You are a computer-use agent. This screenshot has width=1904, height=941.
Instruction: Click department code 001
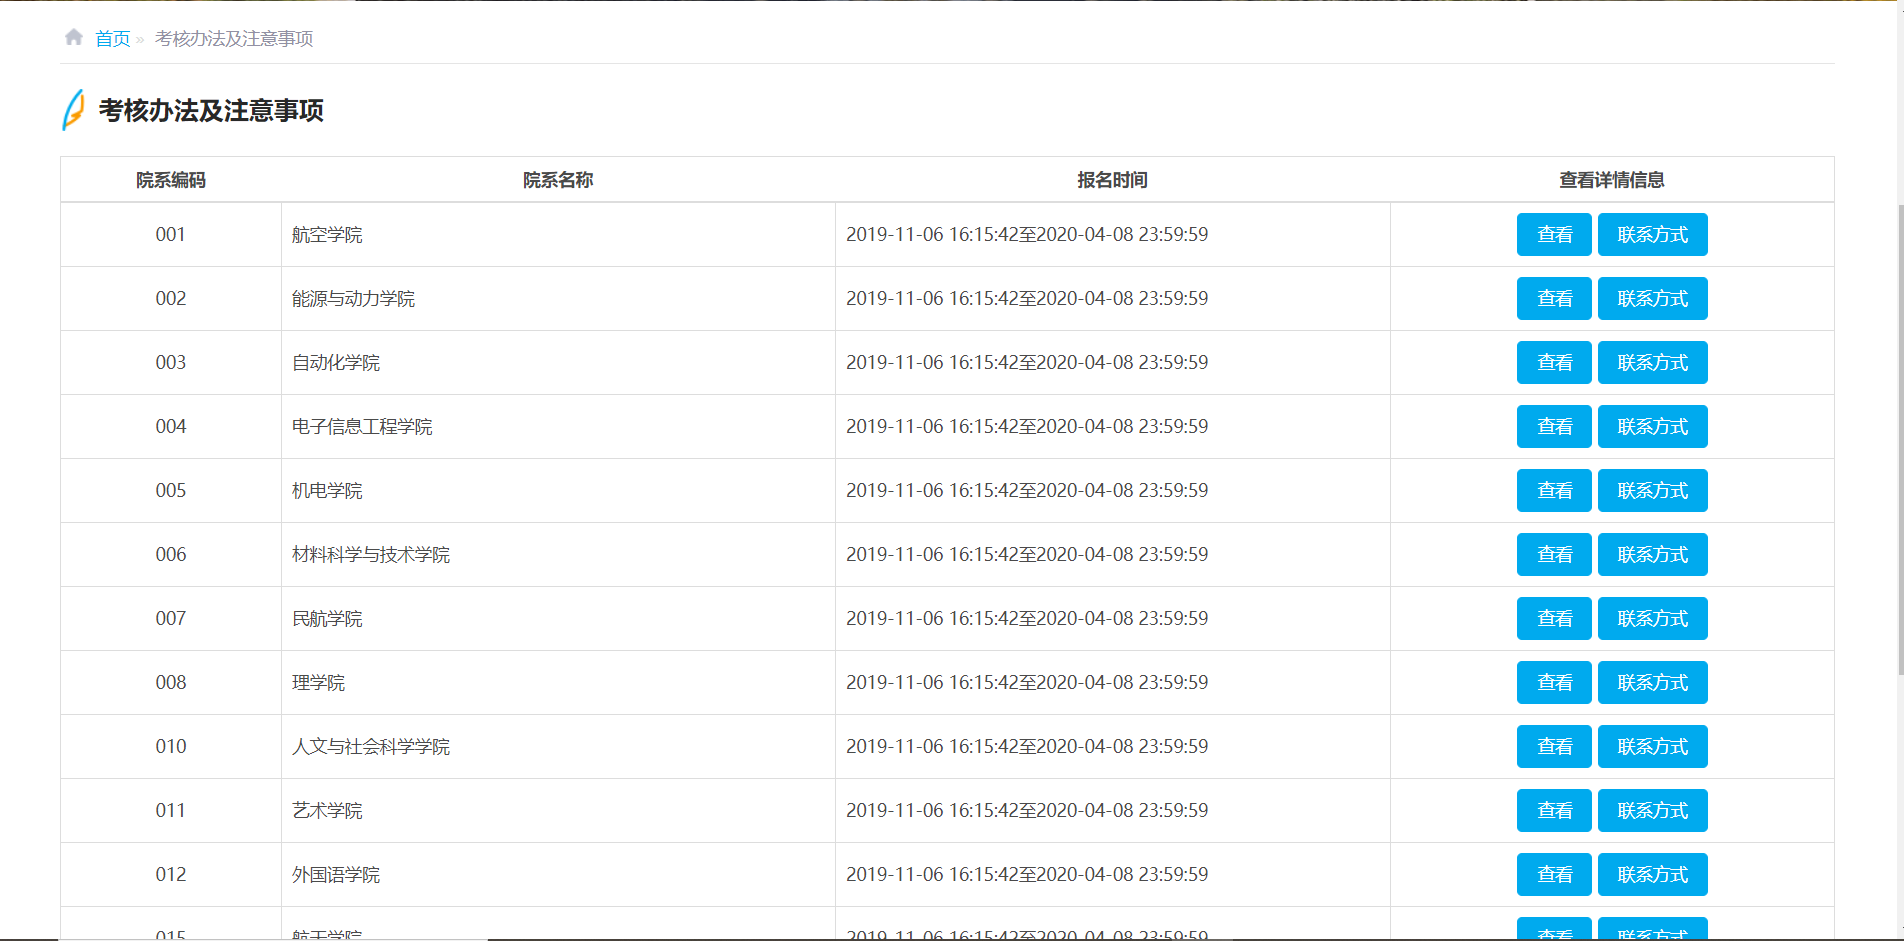click(171, 234)
